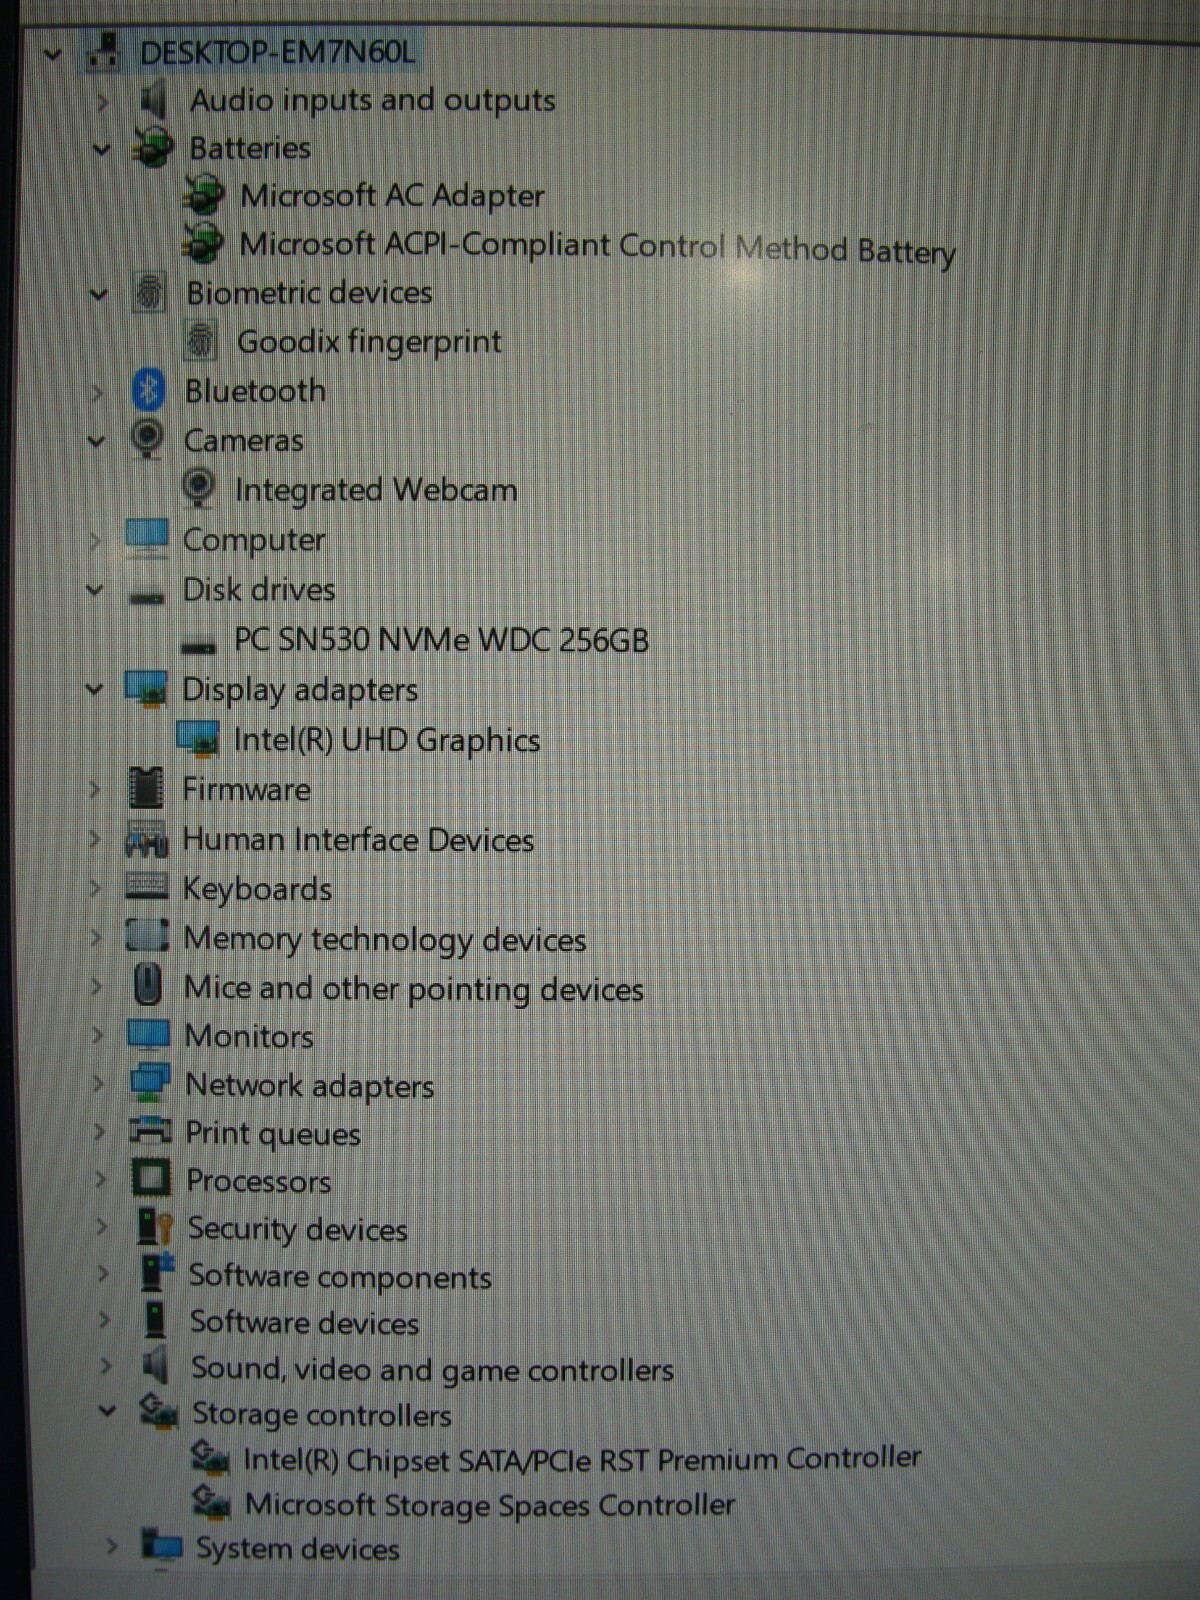The image size is (1200, 1600).
Task: Collapse the DESKTOP-EM7N60L root node
Action: point(52,54)
